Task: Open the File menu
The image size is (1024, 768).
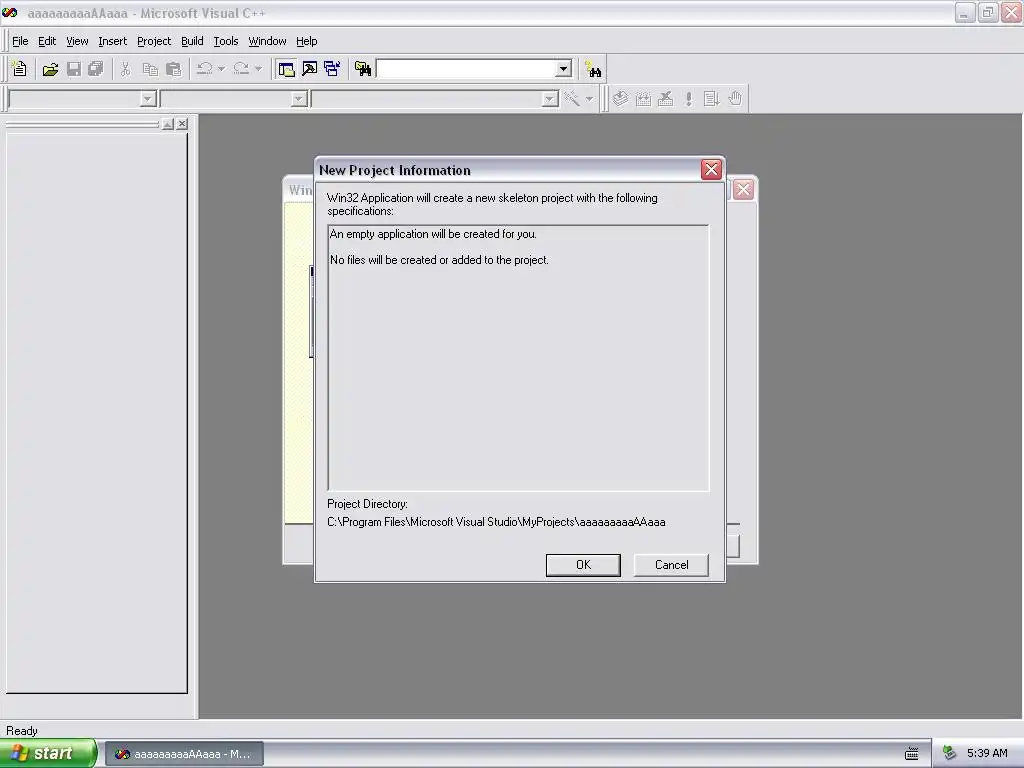Action: point(20,41)
